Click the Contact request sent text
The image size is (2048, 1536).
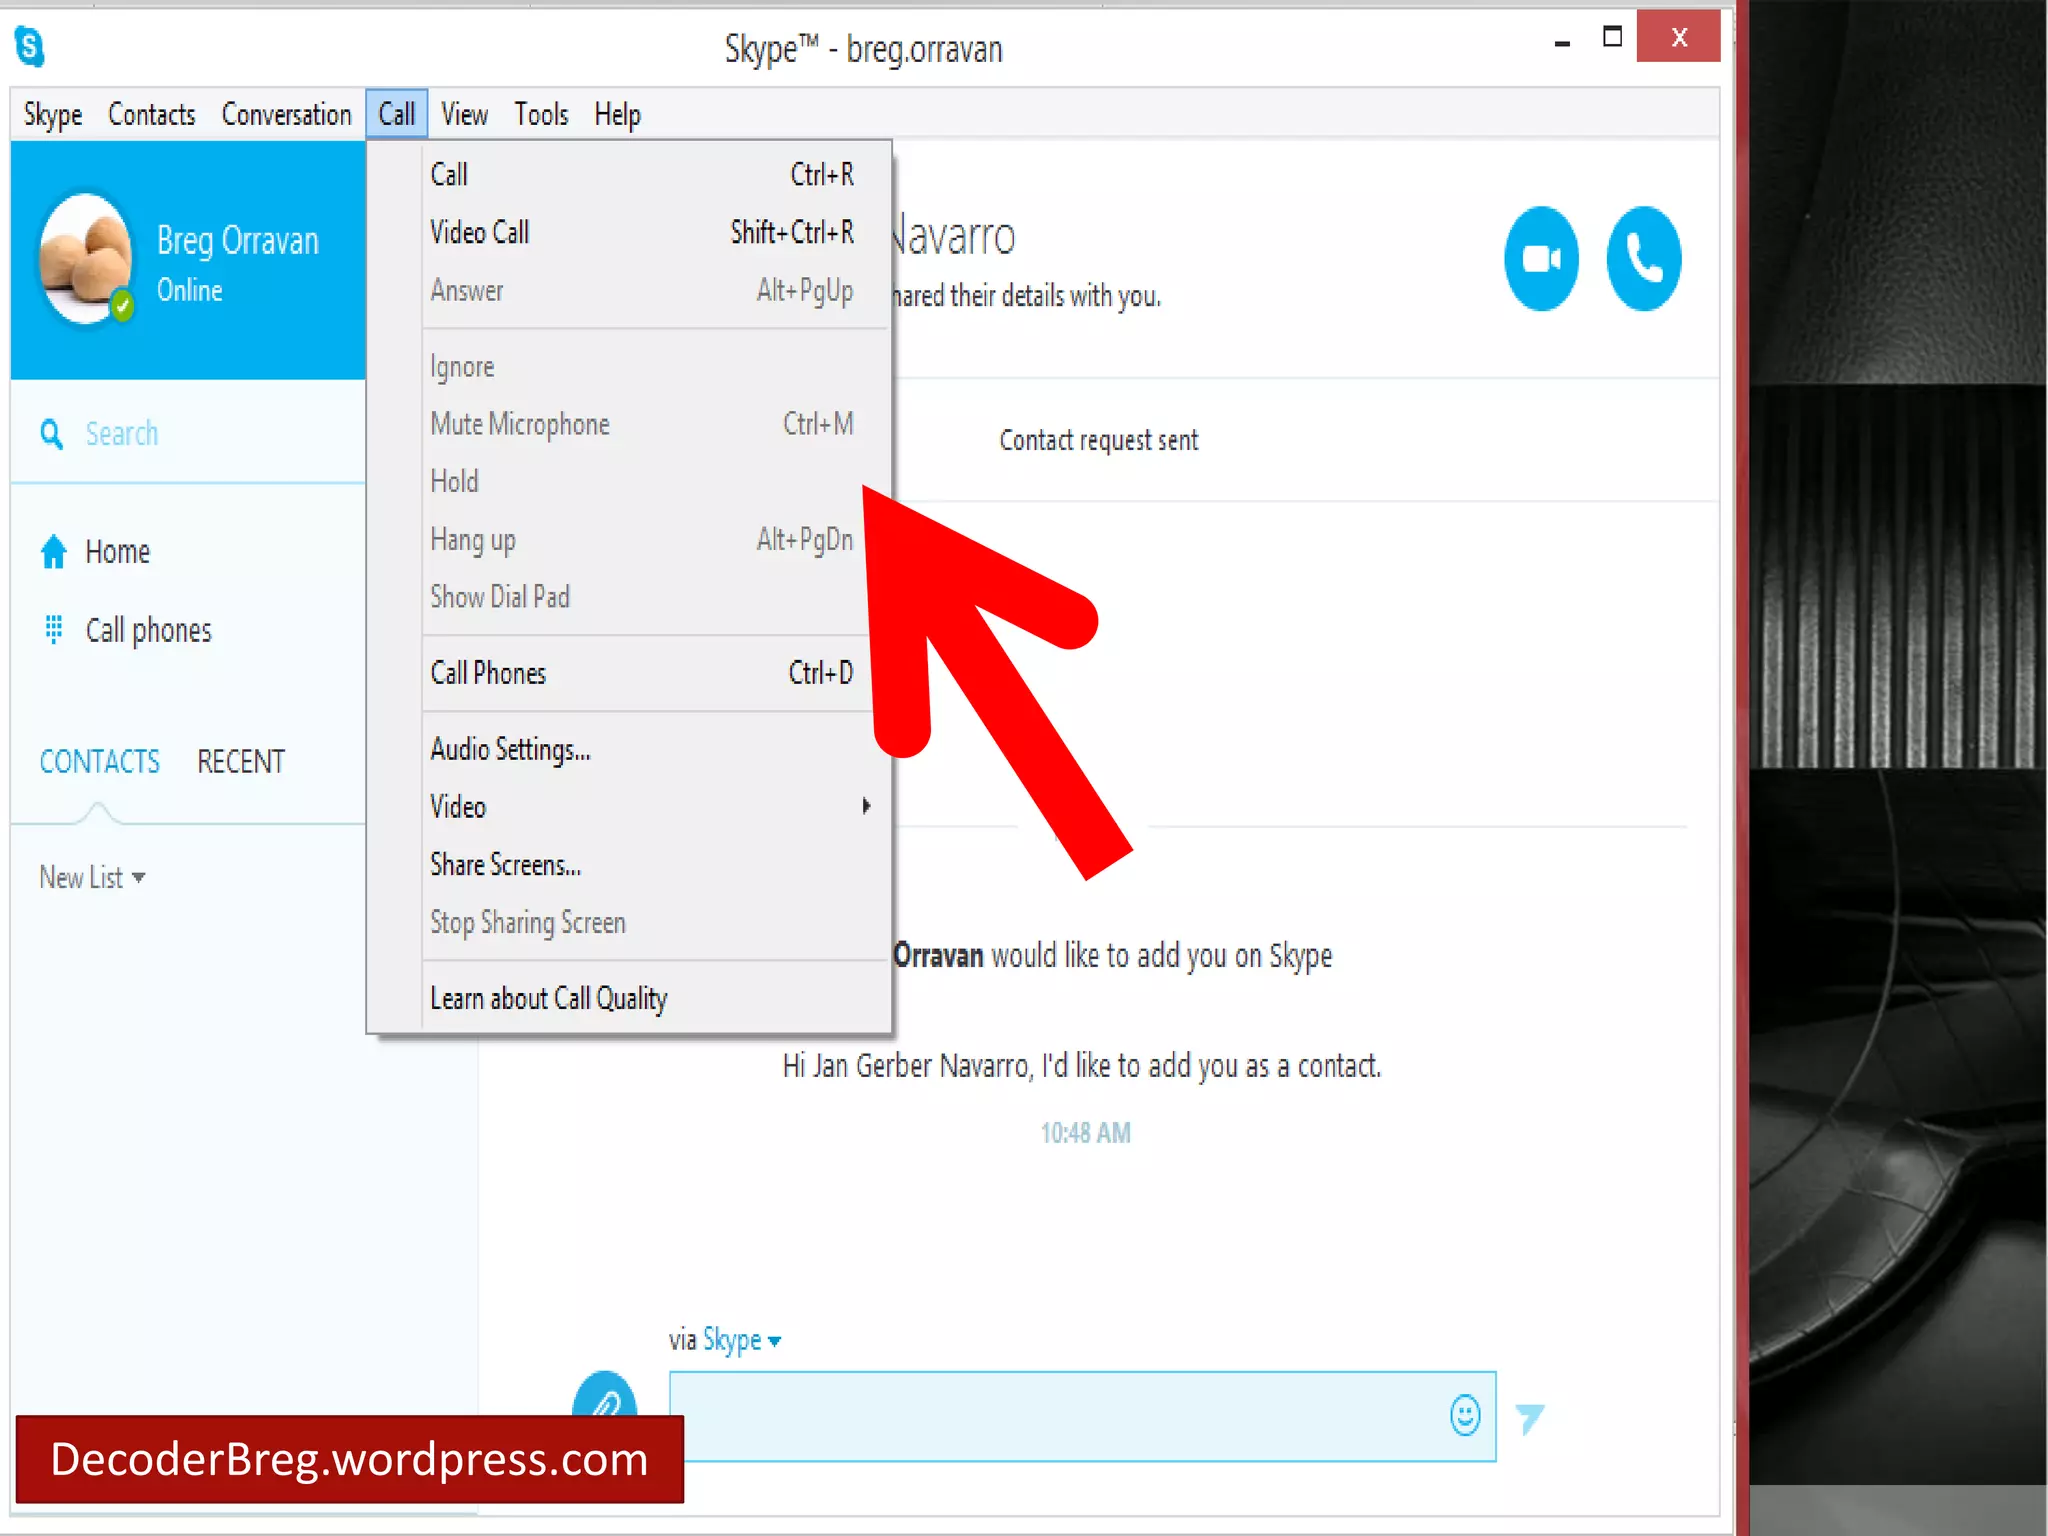pos(1098,440)
